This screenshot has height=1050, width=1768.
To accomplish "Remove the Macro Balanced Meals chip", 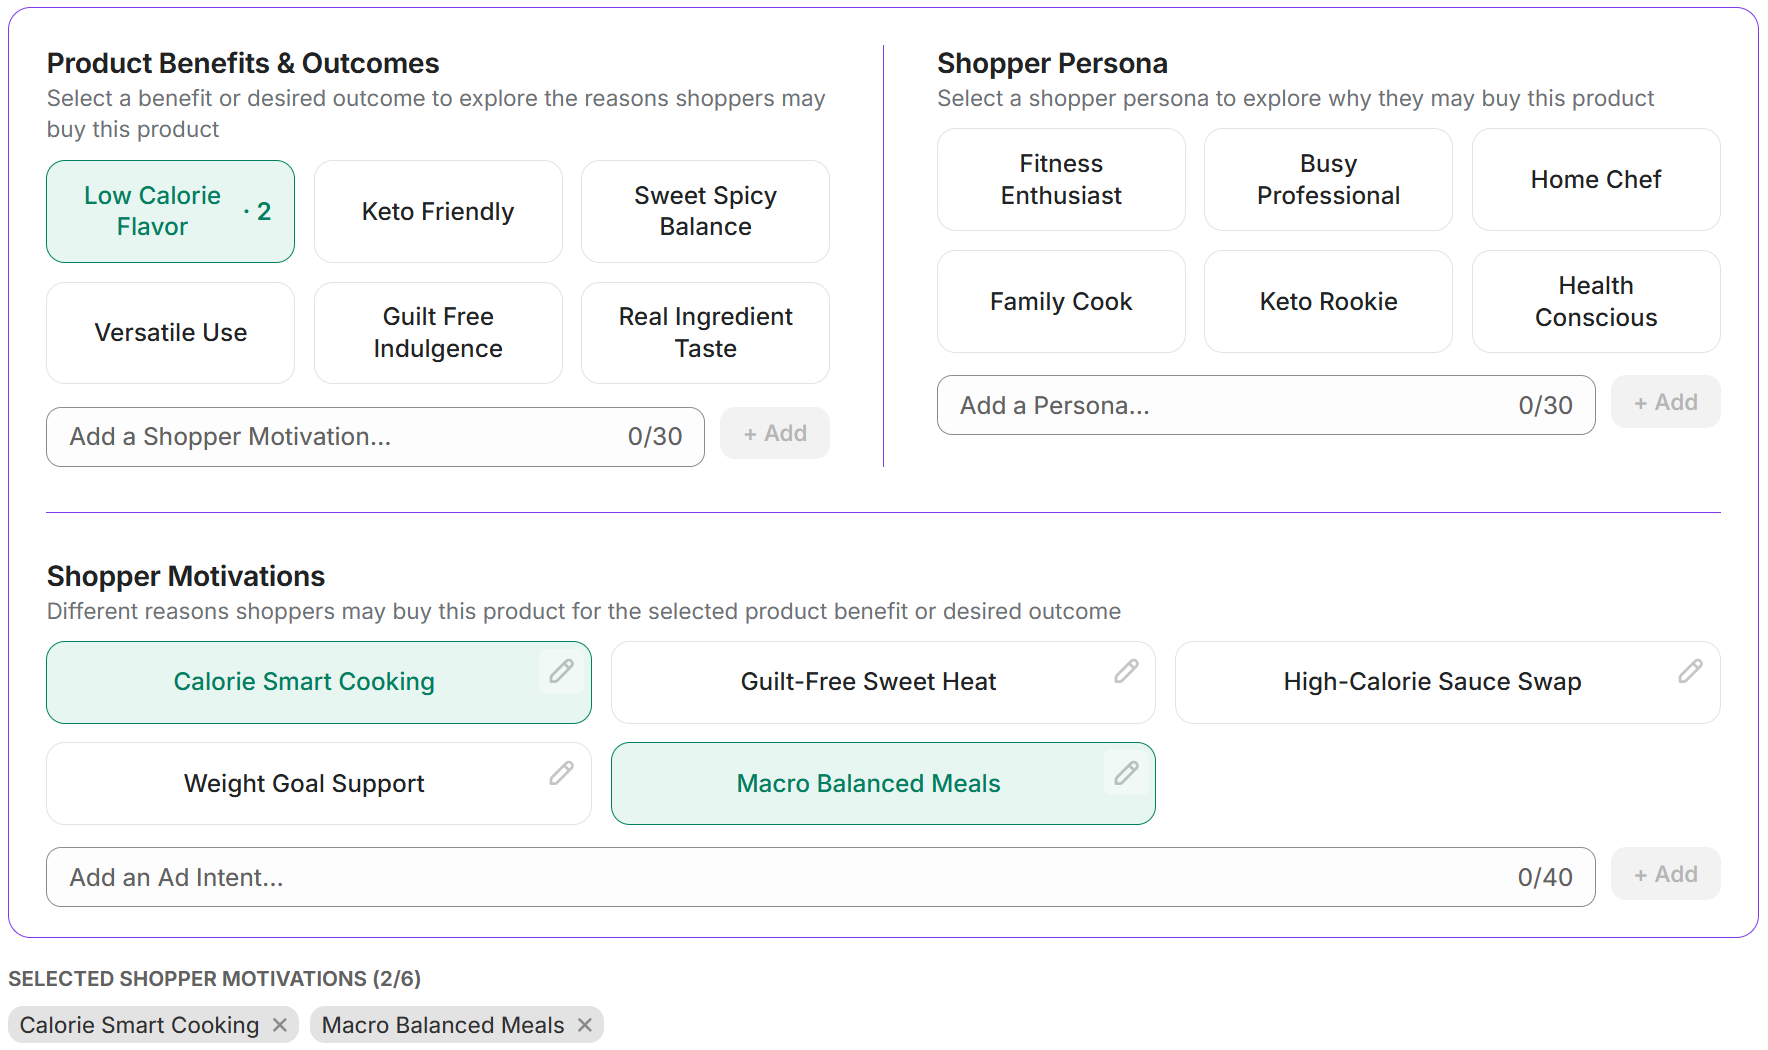I will point(585,1025).
